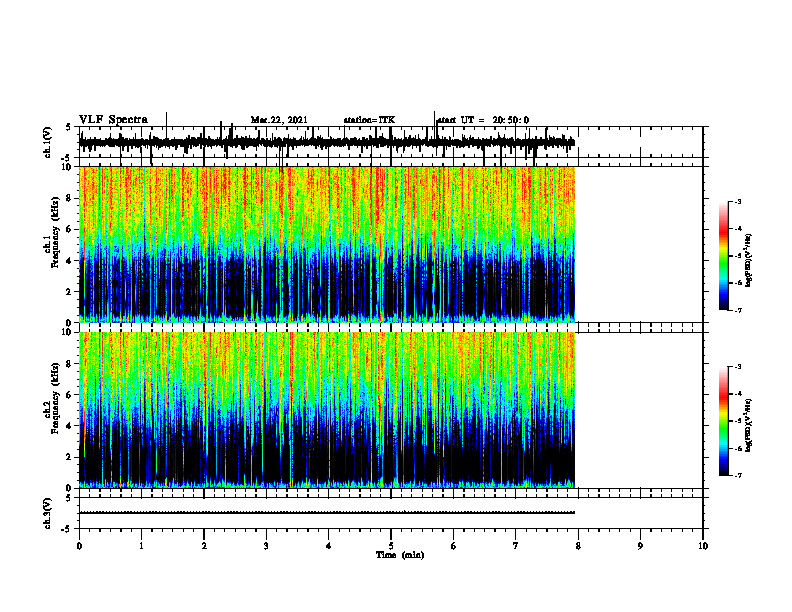Click the ch.1 voltage waveform trace

[327, 143]
